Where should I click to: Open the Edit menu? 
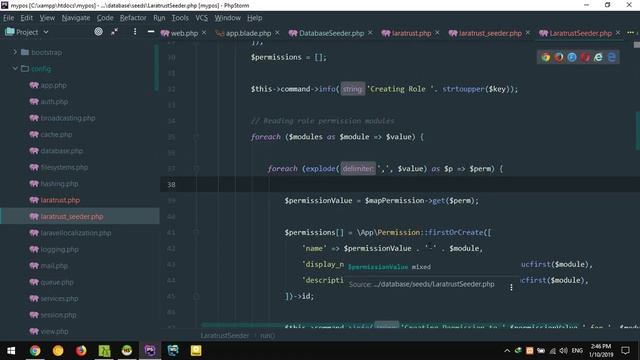(x=27, y=18)
